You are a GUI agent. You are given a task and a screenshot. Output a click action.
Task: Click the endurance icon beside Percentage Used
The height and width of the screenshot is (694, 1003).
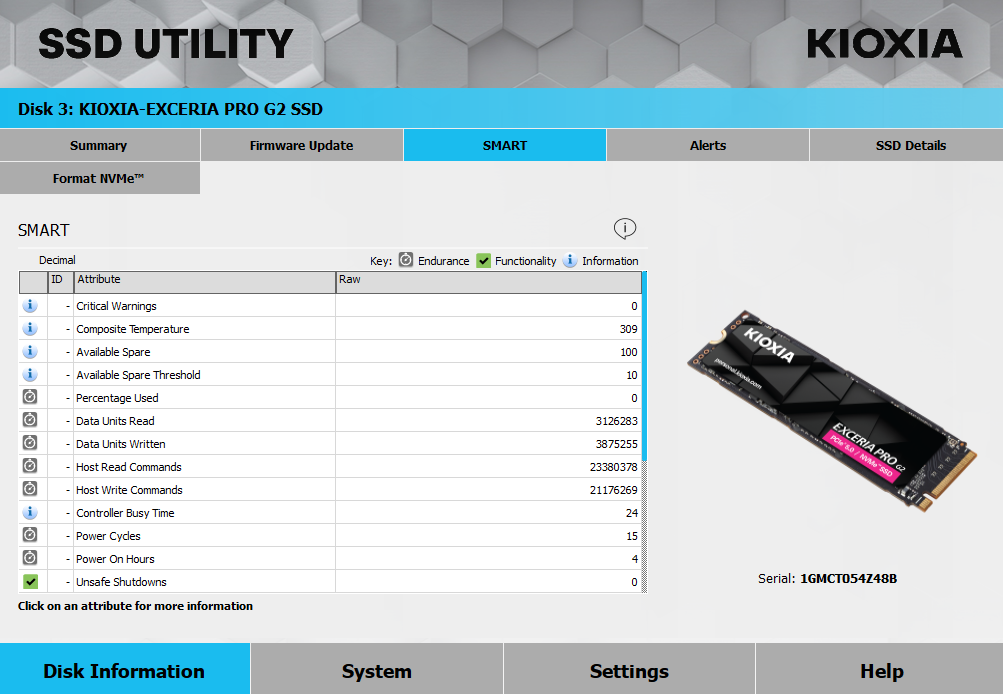[29, 397]
